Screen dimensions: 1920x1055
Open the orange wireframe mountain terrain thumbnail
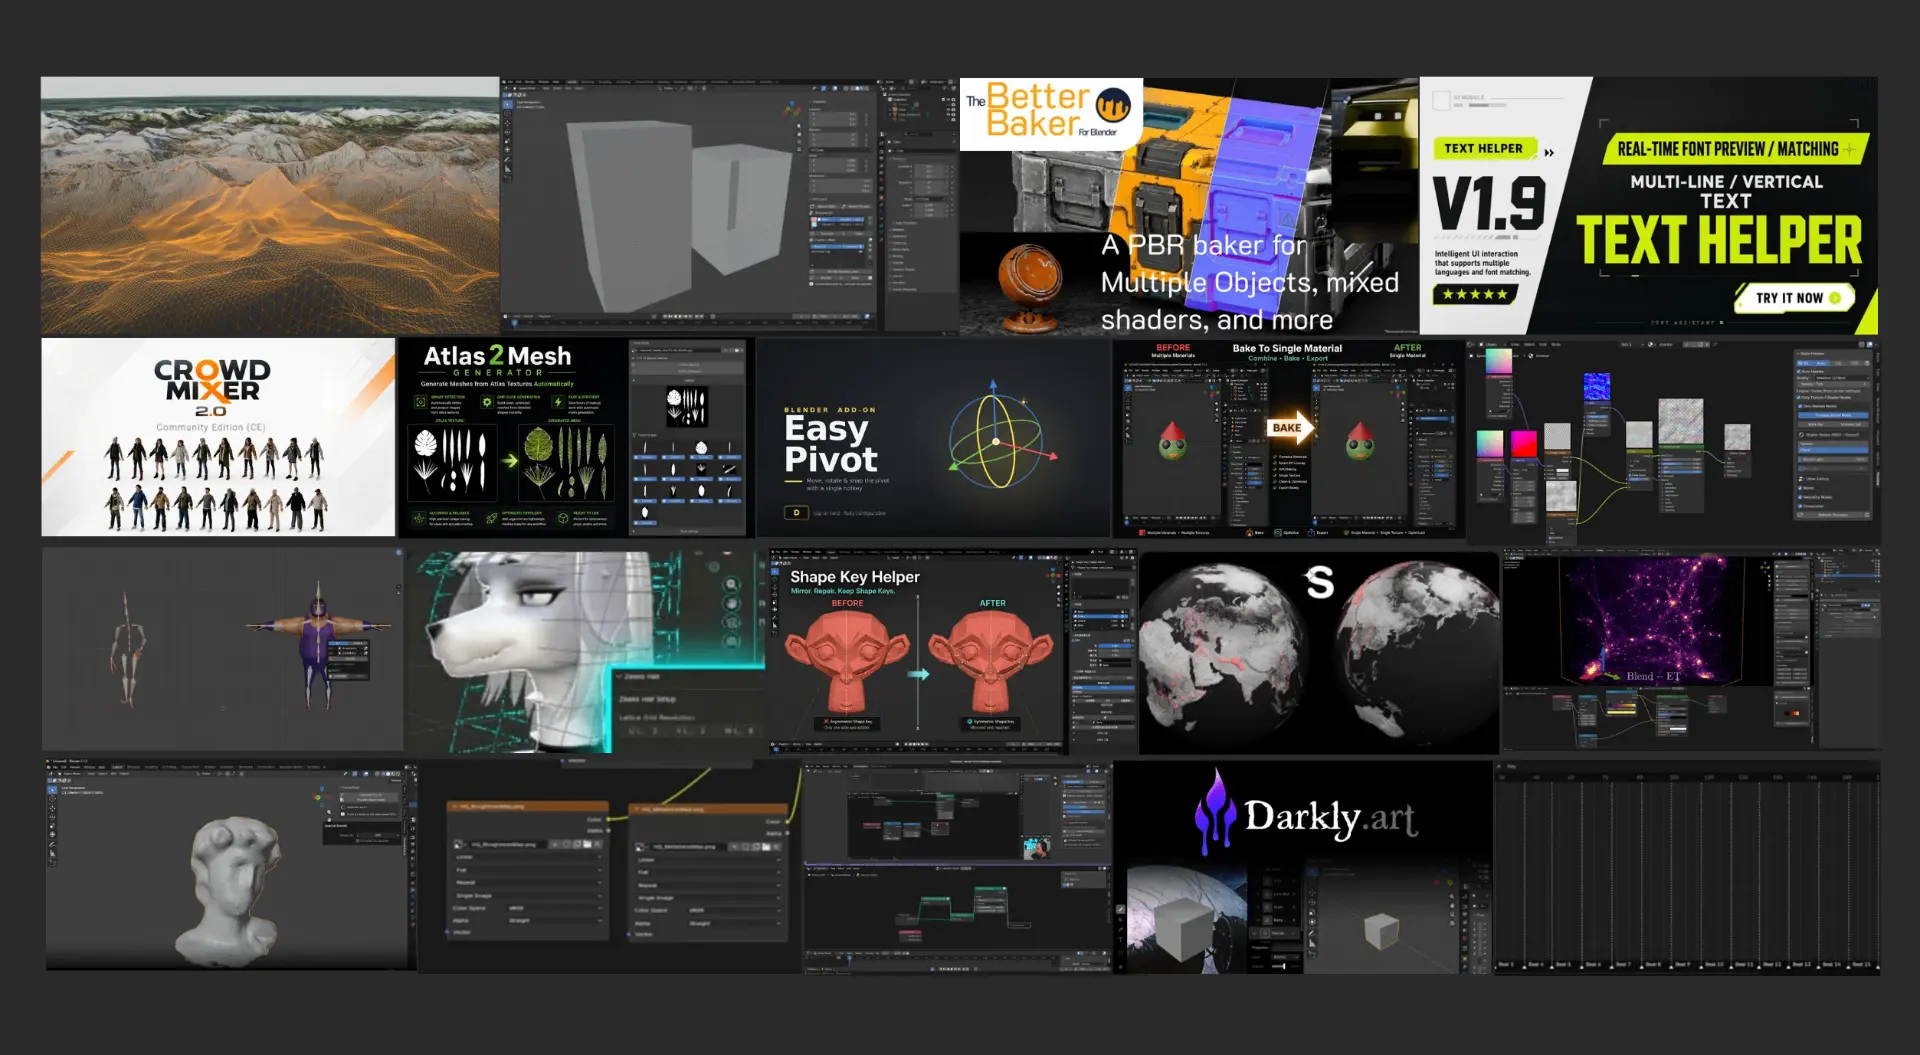(270, 205)
